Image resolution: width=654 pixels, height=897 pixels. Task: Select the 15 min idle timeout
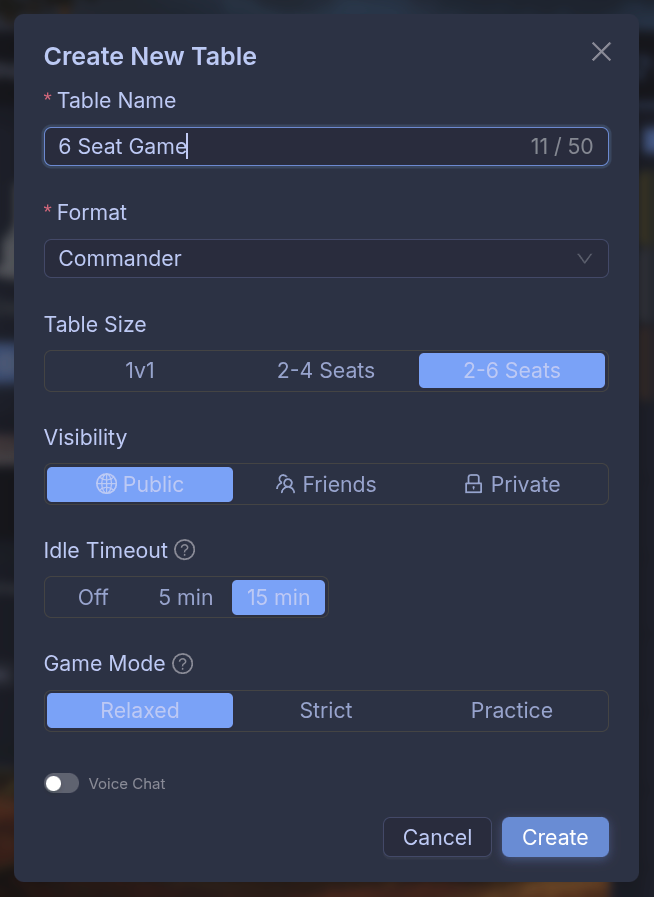279,598
